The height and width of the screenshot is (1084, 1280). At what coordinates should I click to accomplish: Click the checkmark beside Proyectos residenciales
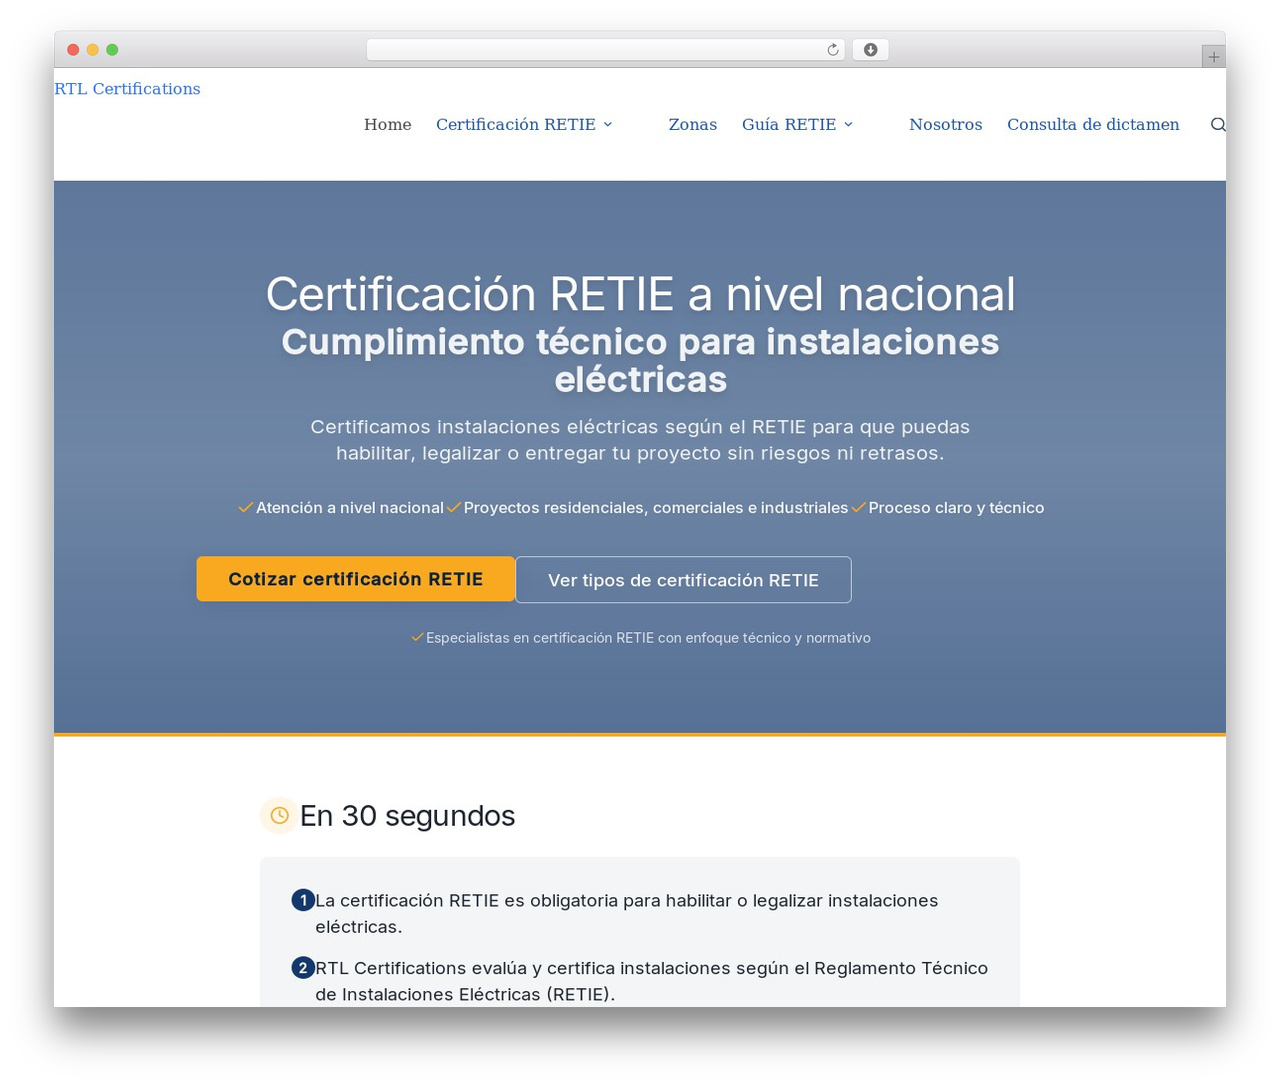454,508
